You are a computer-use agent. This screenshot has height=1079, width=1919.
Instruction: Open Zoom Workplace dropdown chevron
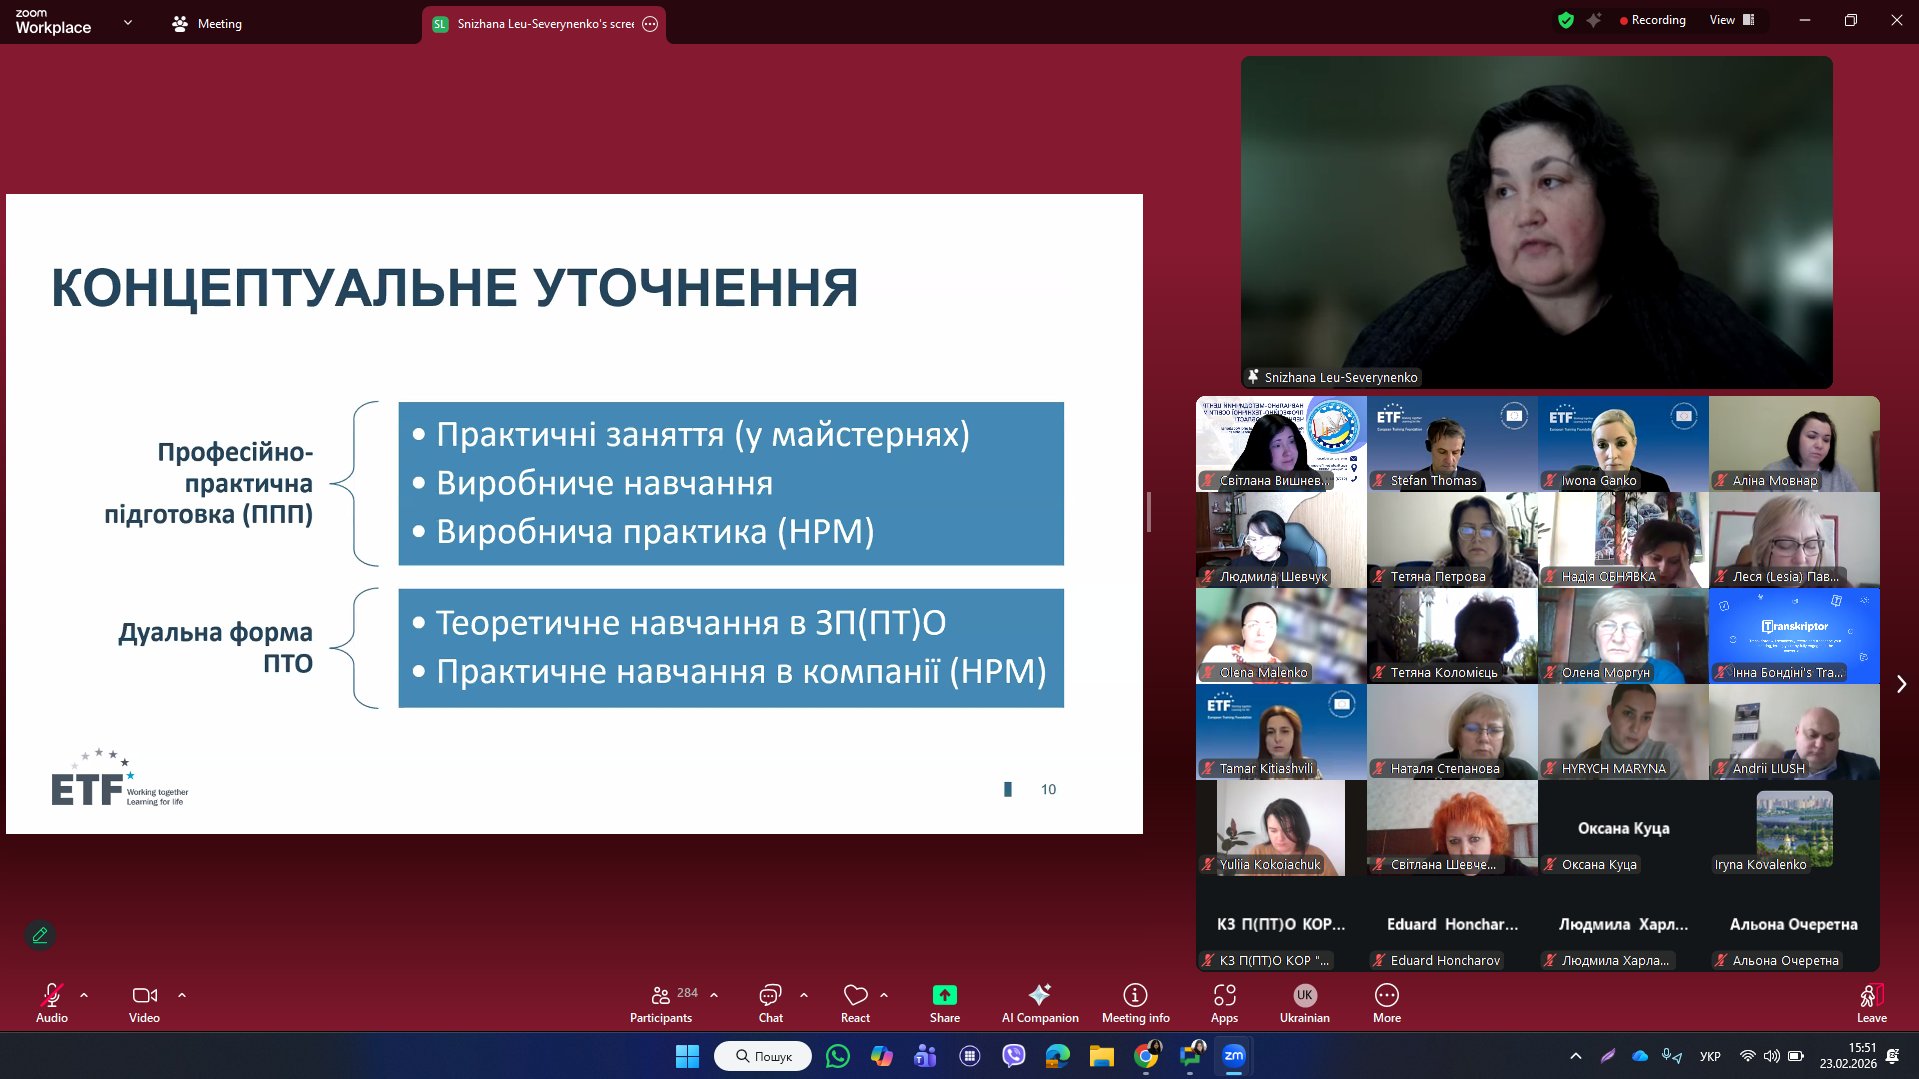128,22
